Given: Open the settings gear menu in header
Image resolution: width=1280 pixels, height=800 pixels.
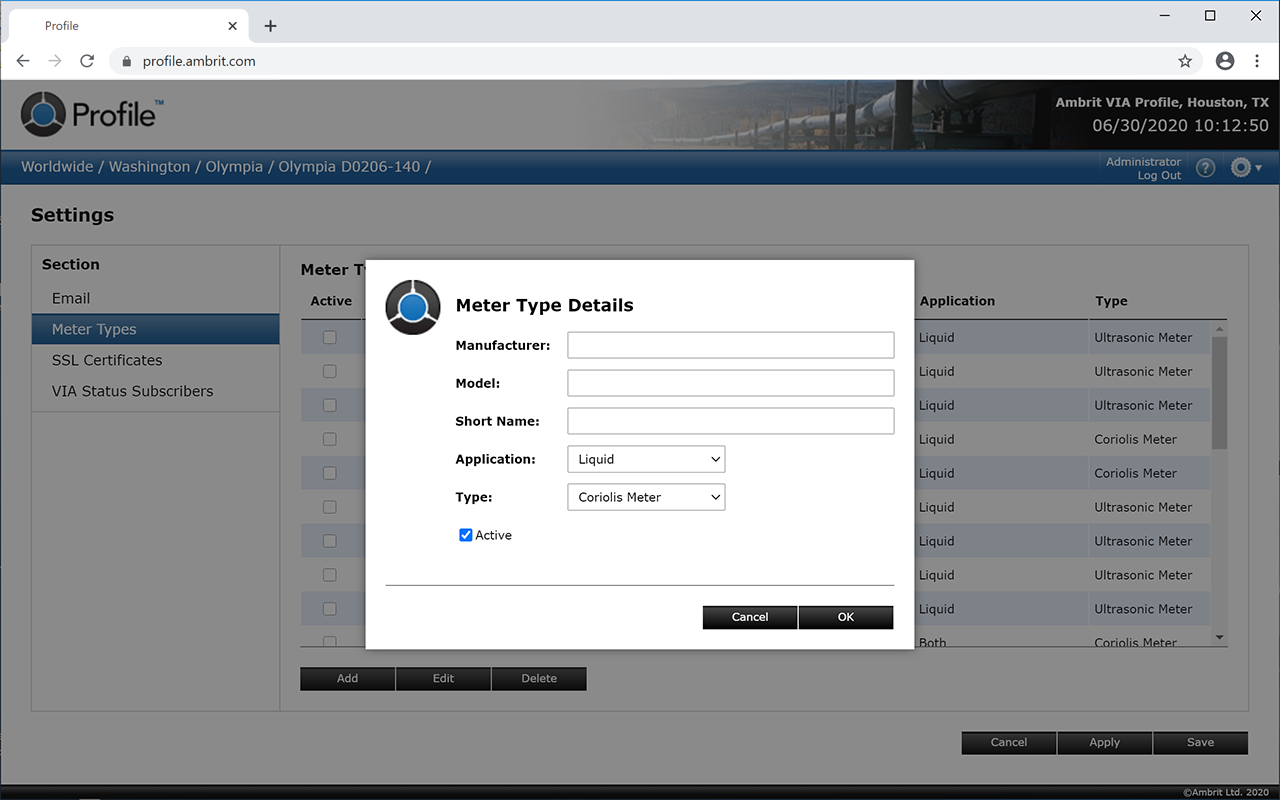Looking at the screenshot, I should pyautogui.click(x=1244, y=168).
